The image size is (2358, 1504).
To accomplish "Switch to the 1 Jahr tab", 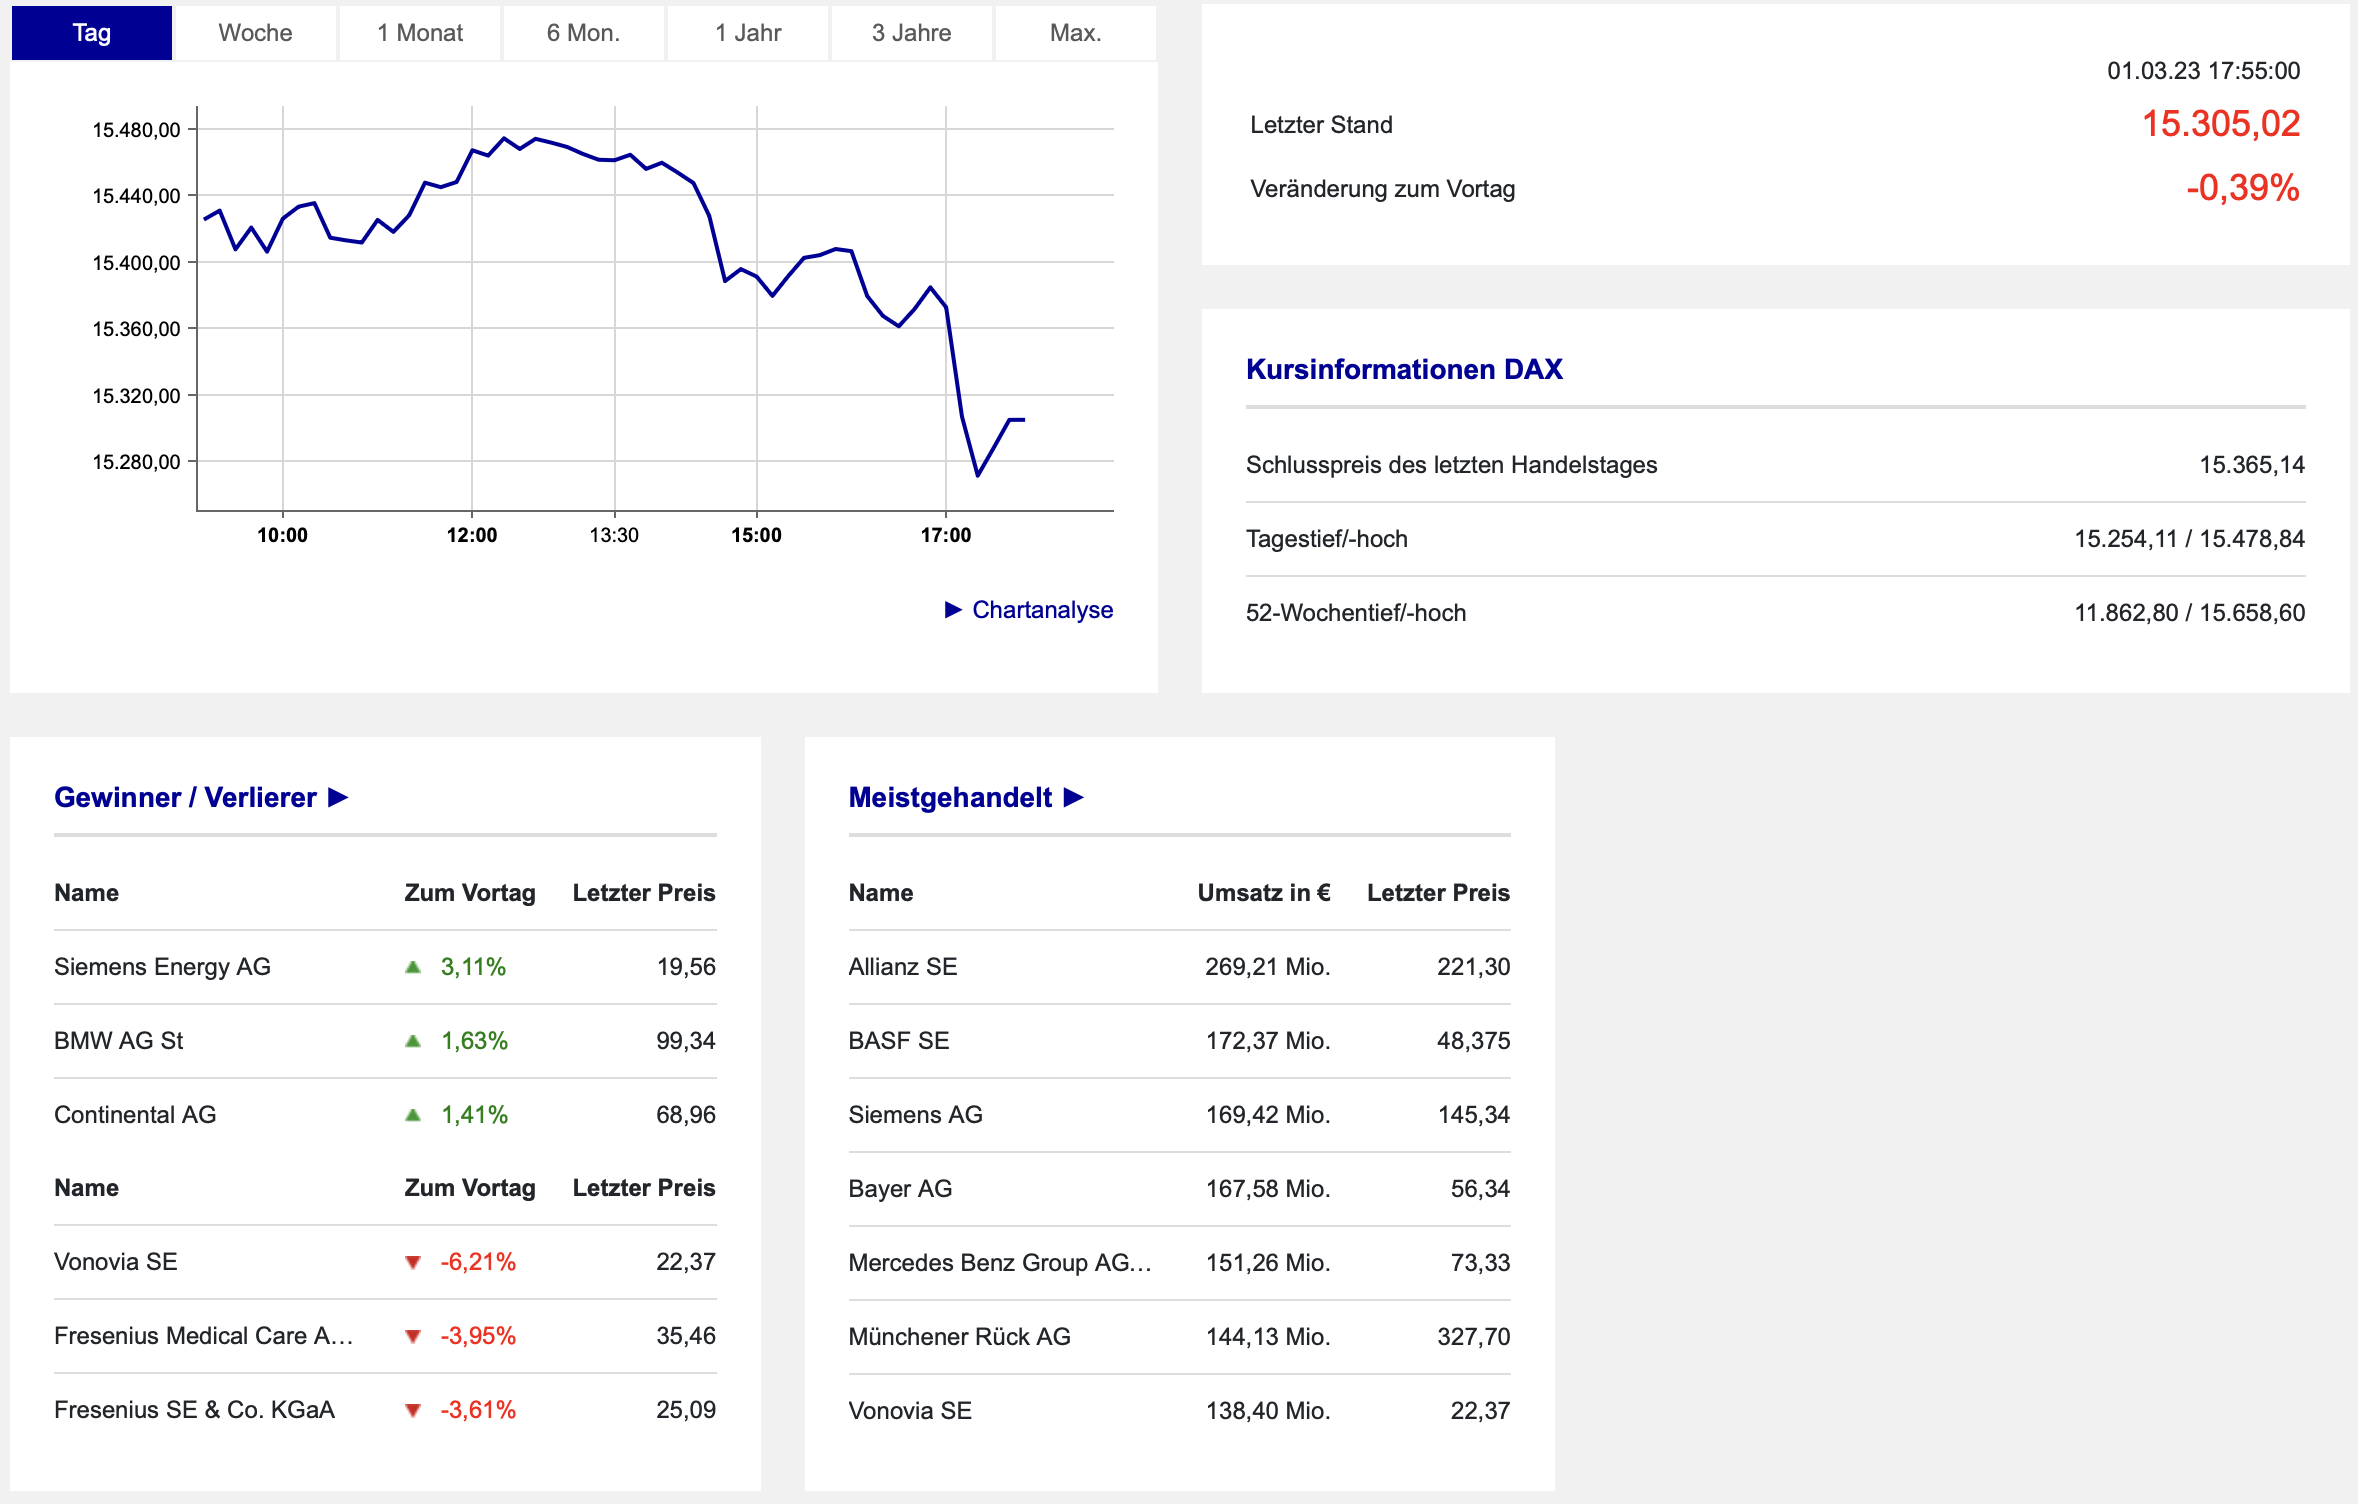I will [748, 33].
